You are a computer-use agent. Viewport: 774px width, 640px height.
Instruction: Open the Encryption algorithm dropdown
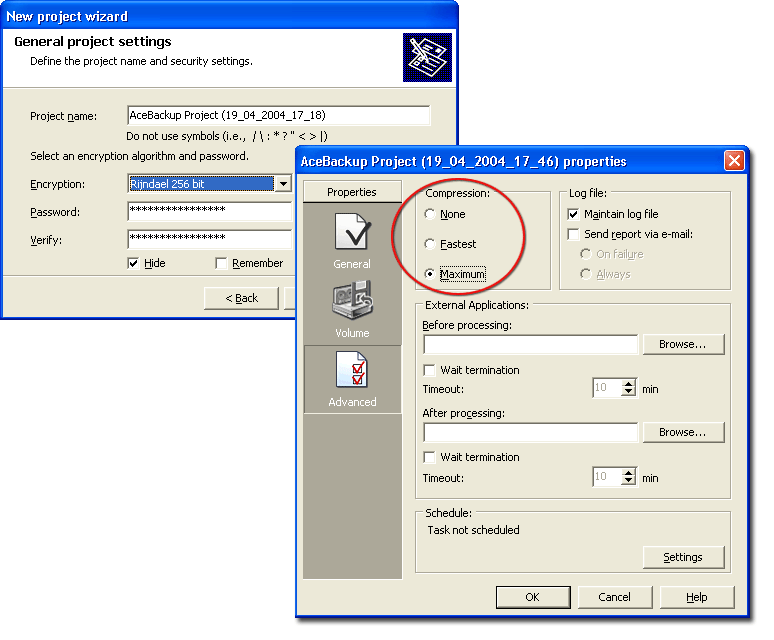[x=283, y=184]
